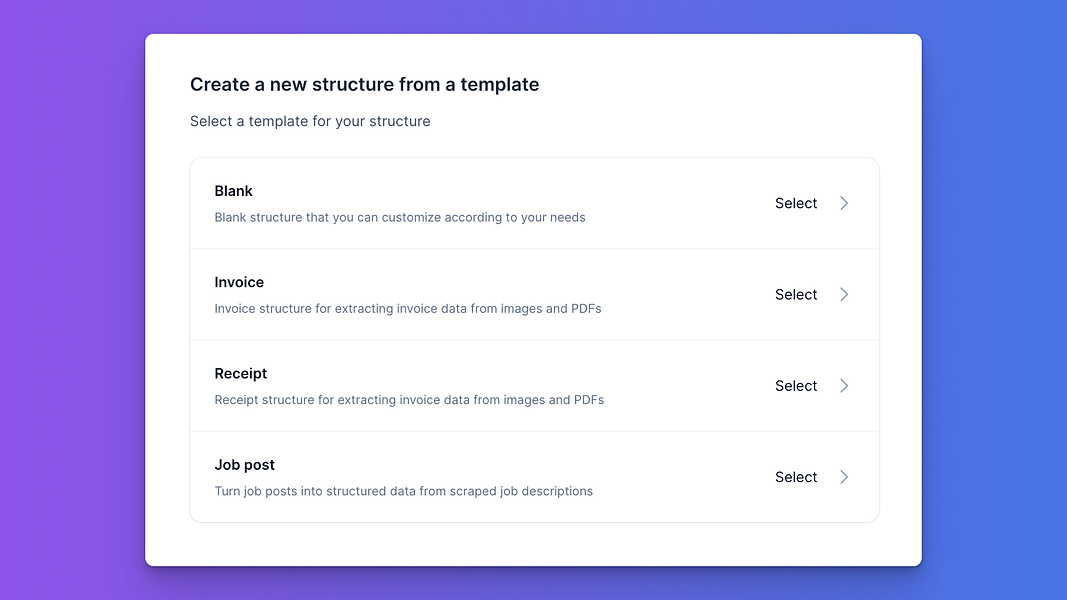Viewport: 1067px width, 600px height.
Task: Click the Blank template title
Action: click(233, 191)
